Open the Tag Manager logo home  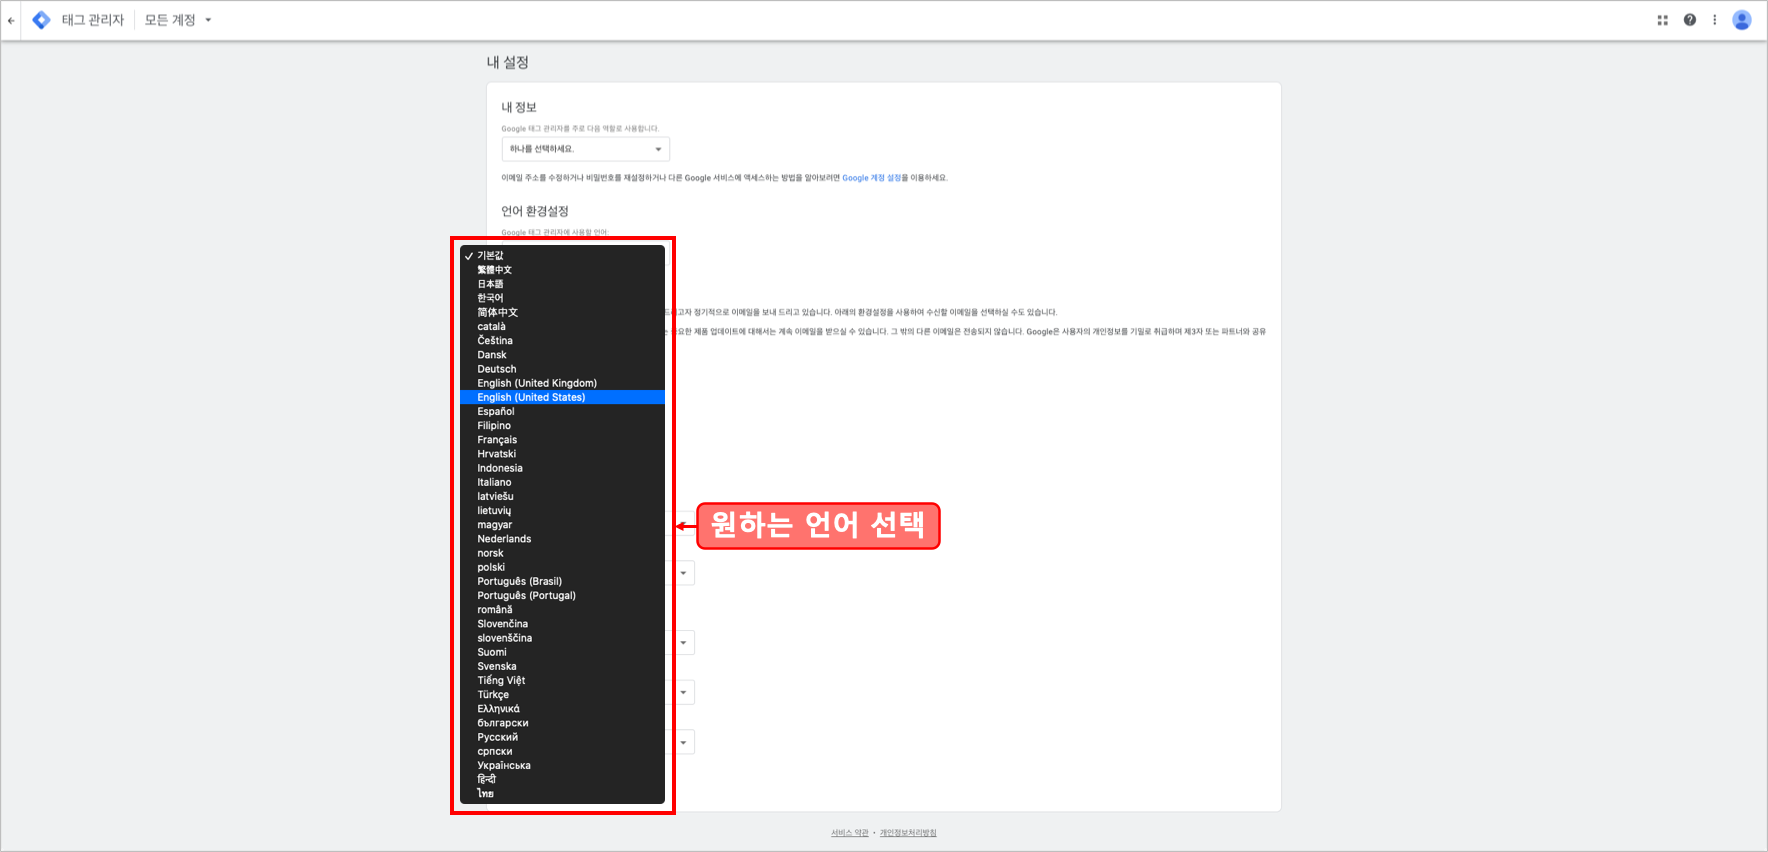(41, 20)
